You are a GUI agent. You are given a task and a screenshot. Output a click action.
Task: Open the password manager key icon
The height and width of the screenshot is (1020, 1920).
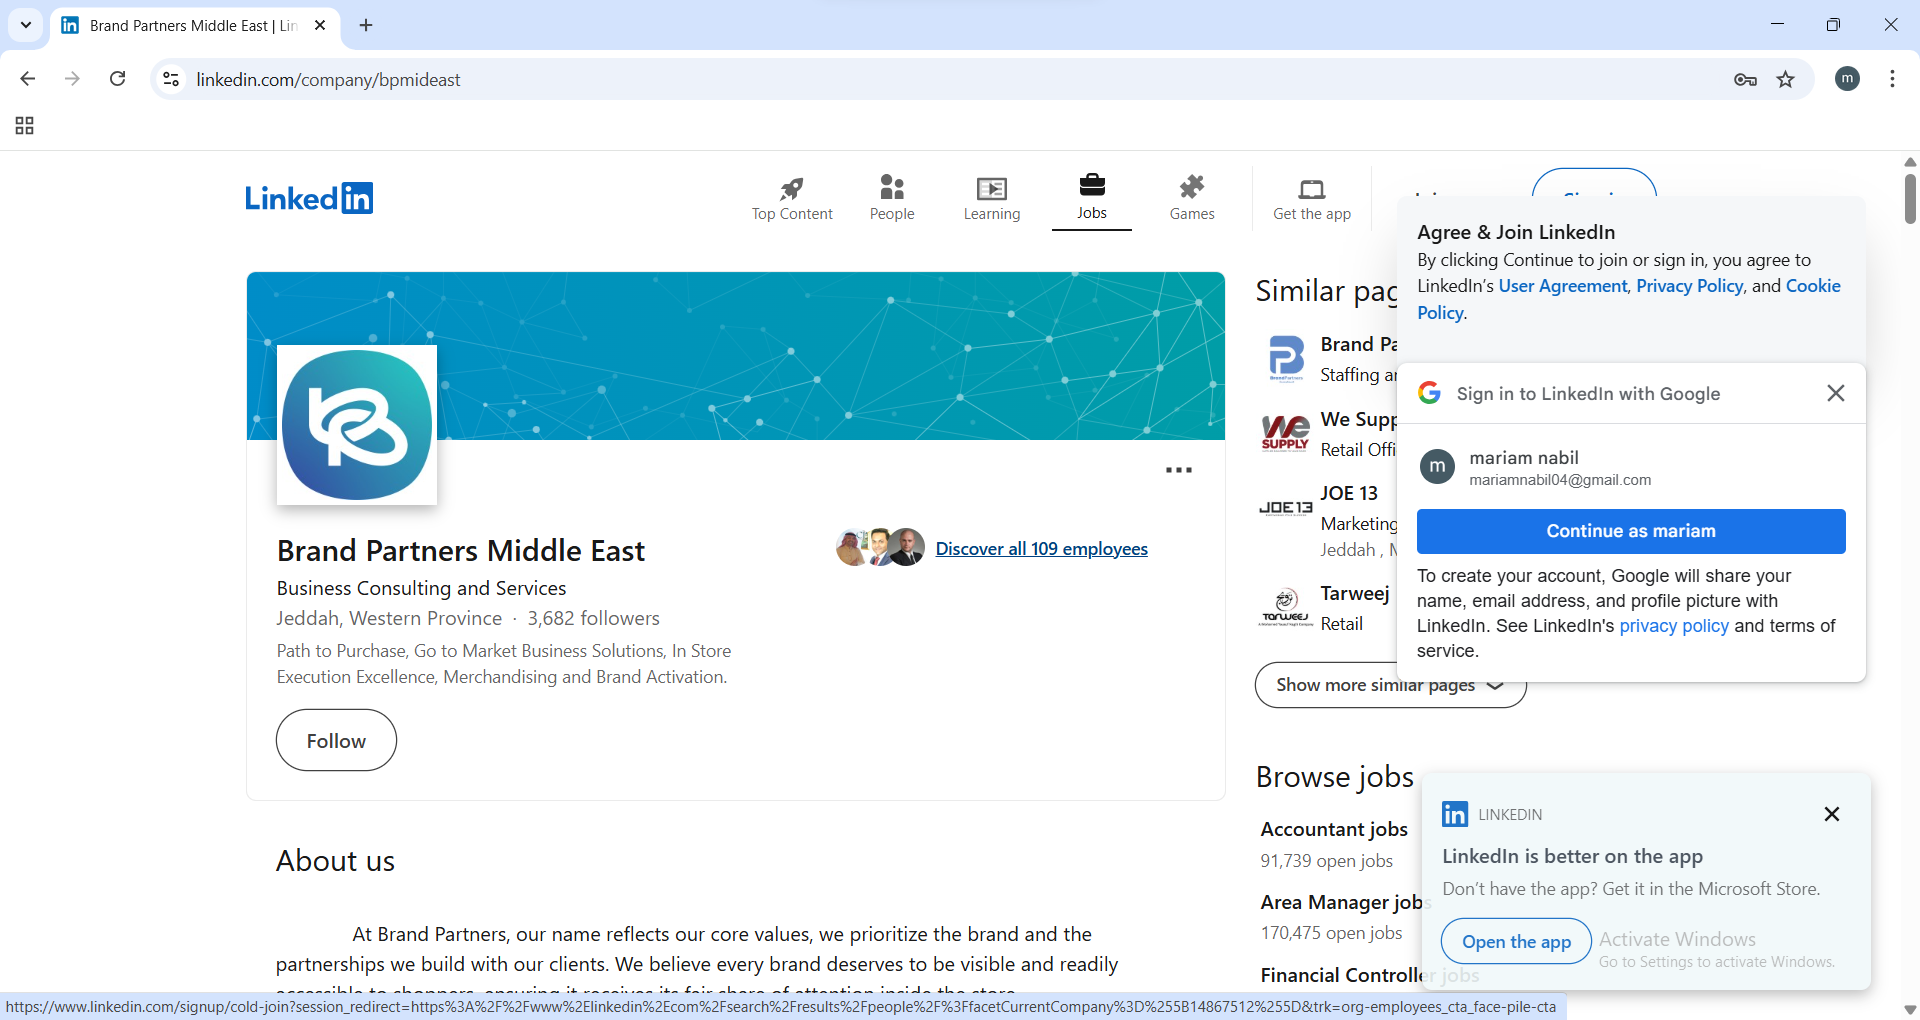pyautogui.click(x=1745, y=79)
